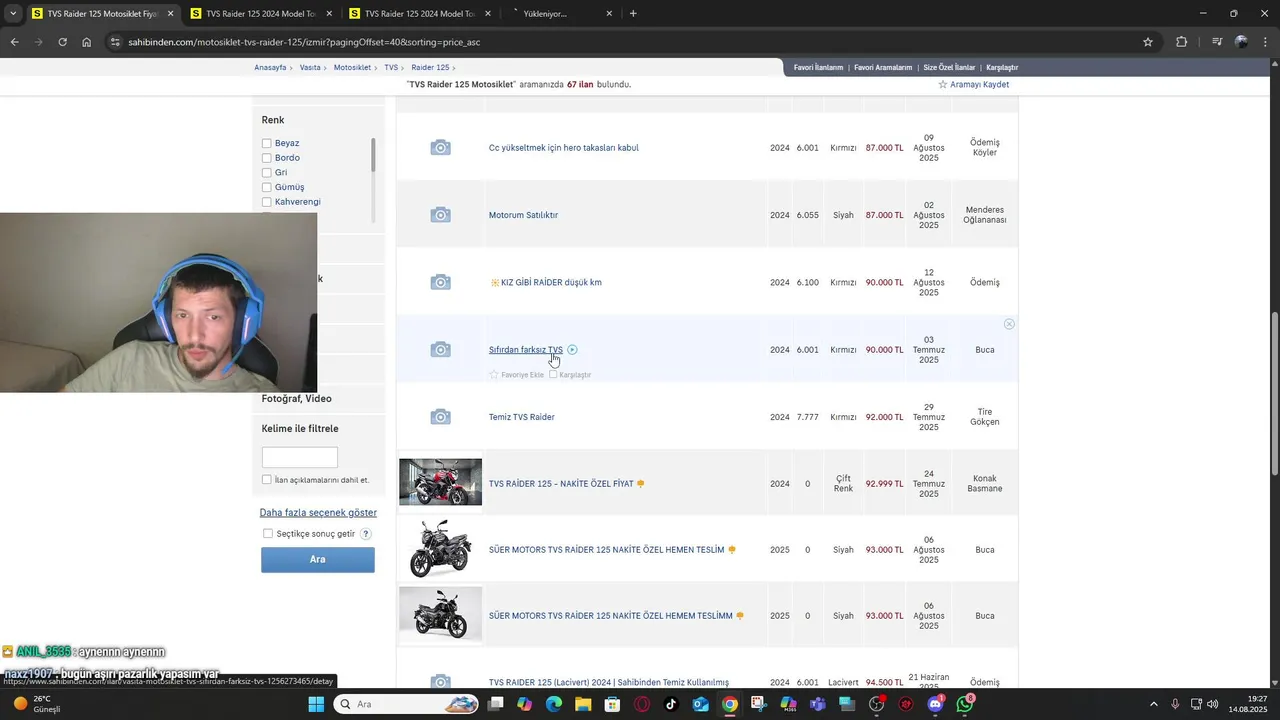Click camera placeholder of 'Cc yükseltmek için hero' listing
Viewport: 1280px width, 720px height.
click(x=440, y=148)
